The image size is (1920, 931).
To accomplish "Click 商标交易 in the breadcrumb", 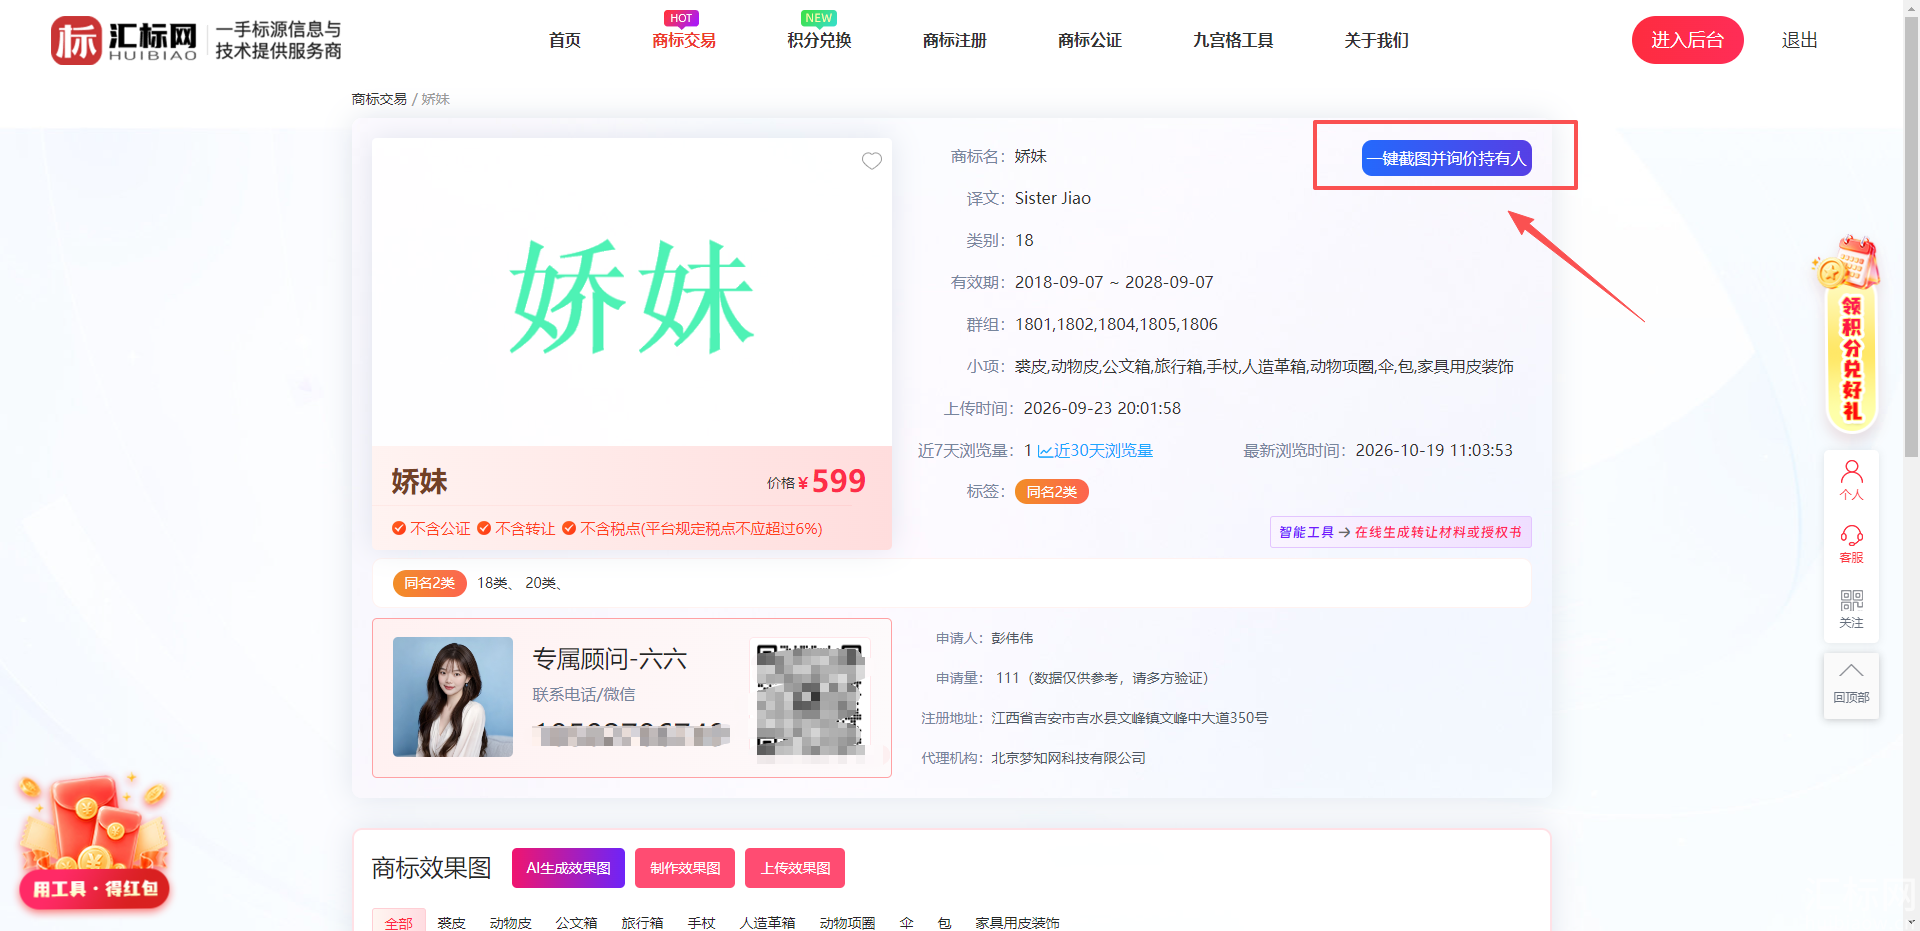I will (379, 99).
